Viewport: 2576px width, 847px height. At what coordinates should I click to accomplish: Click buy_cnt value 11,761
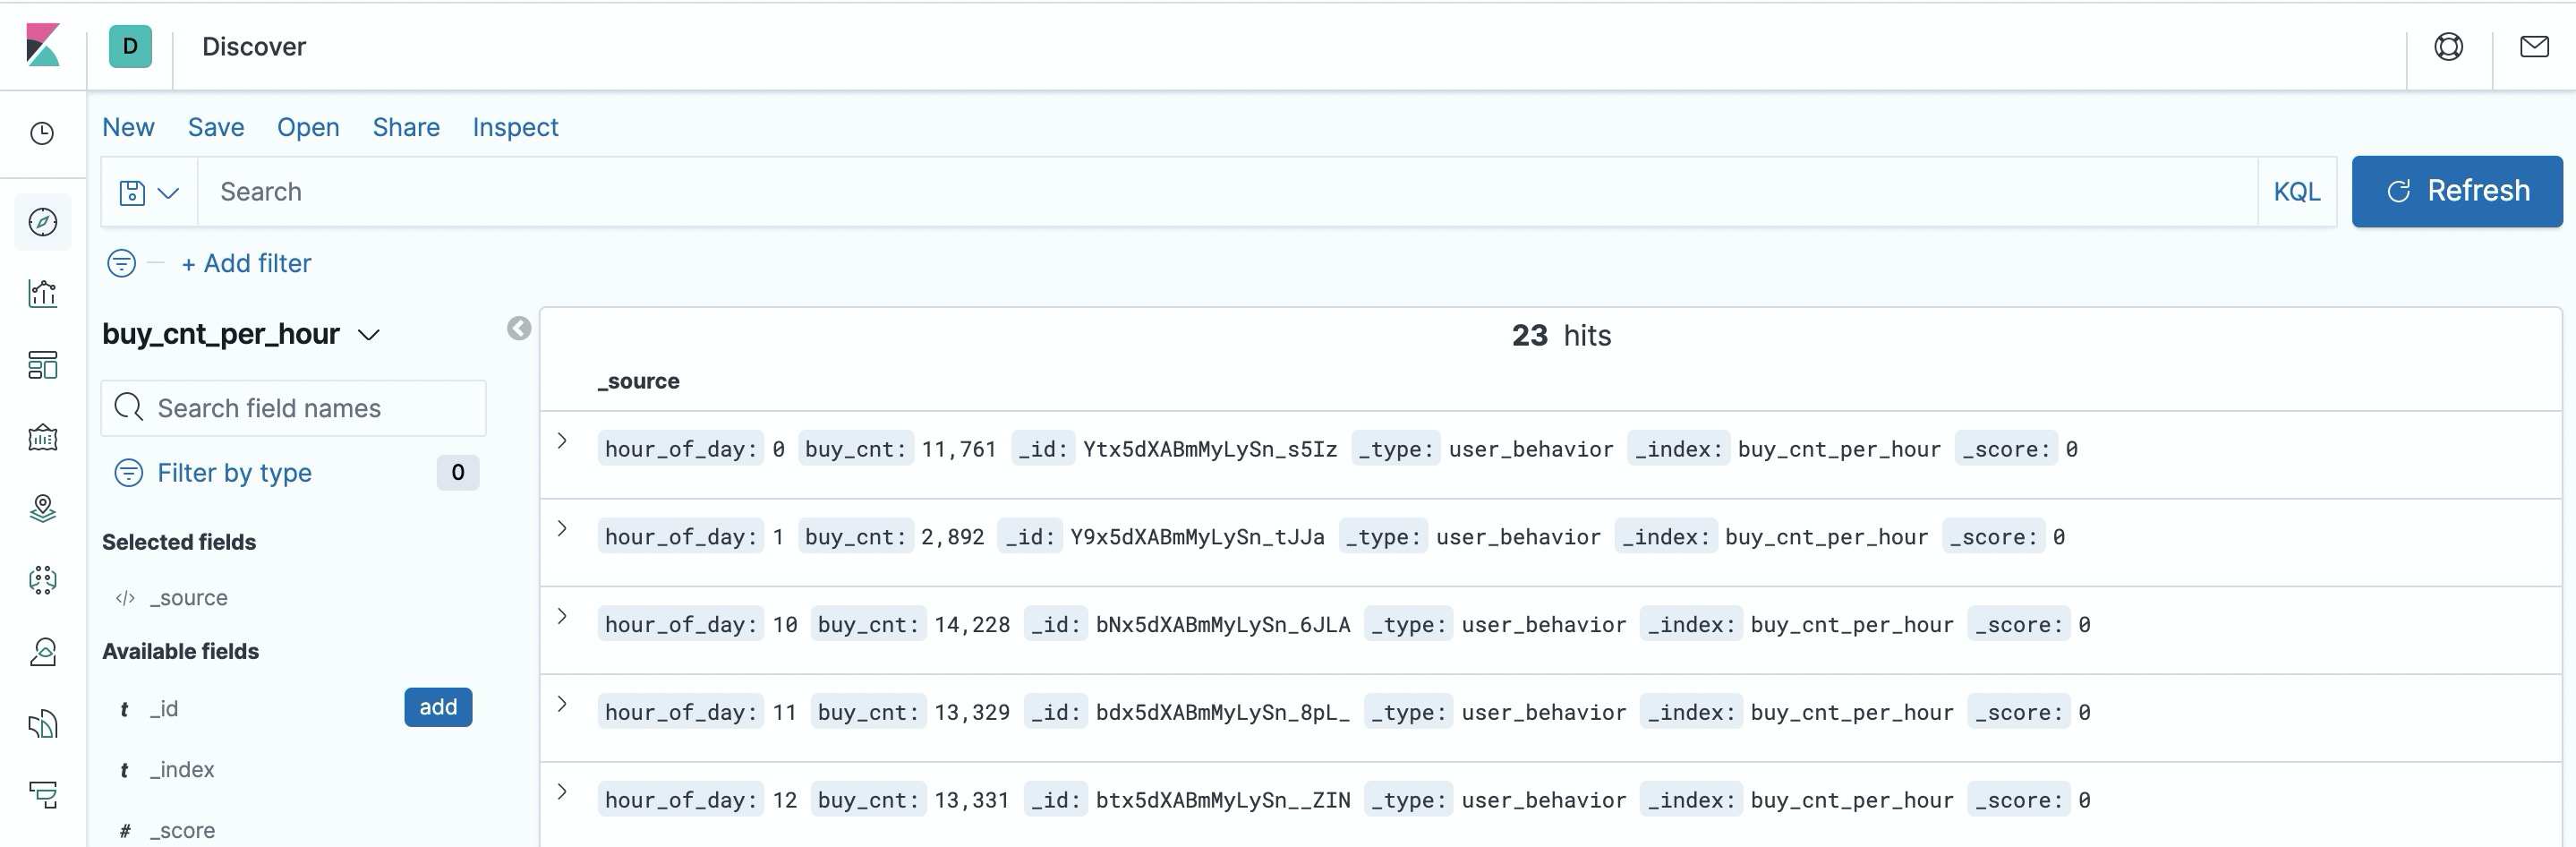[x=959, y=449]
